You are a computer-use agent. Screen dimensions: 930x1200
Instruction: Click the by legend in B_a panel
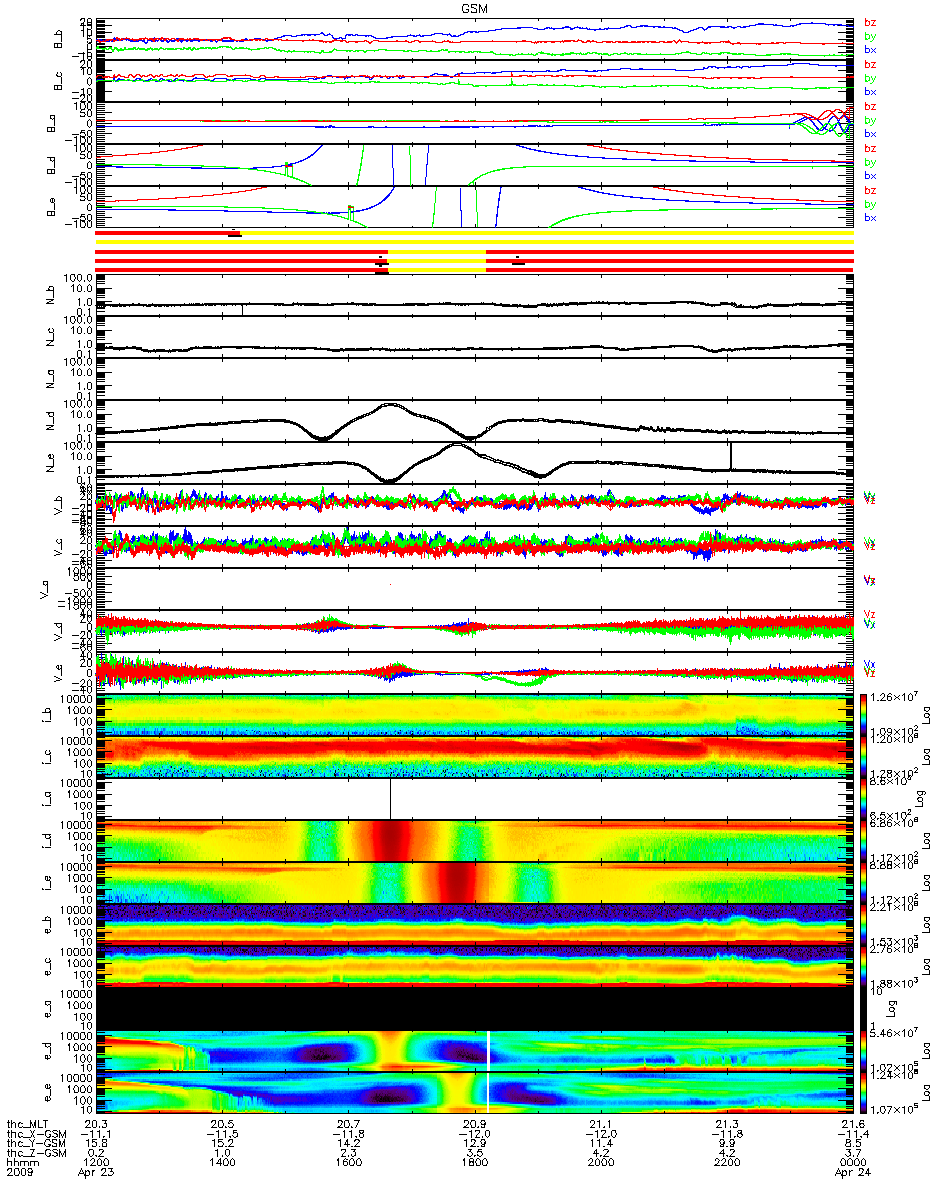click(x=870, y=120)
